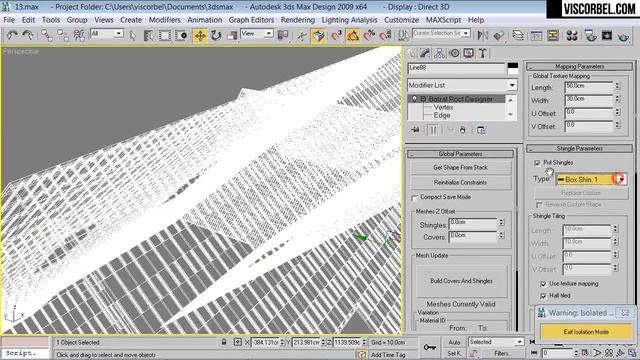Click the Pin Stack icon
This screenshot has width=640, height=360.
(415, 130)
